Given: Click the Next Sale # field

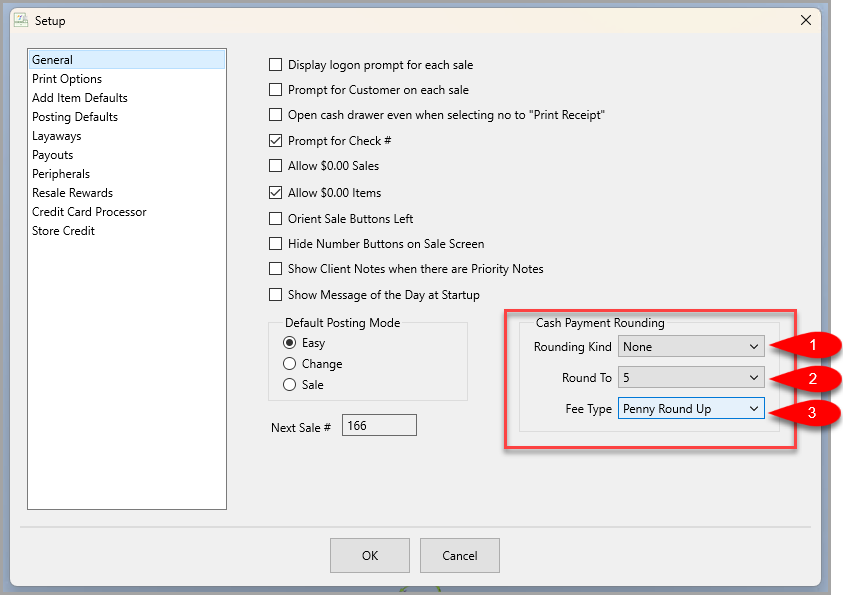Looking at the screenshot, I should click(x=379, y=426).
